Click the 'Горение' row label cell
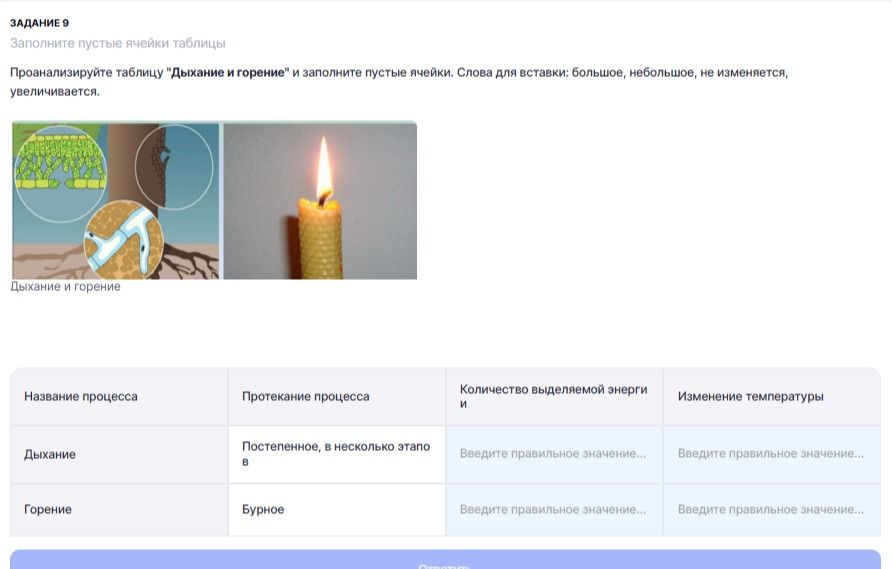Screen dimensions: 892x569 coord(119,510)
